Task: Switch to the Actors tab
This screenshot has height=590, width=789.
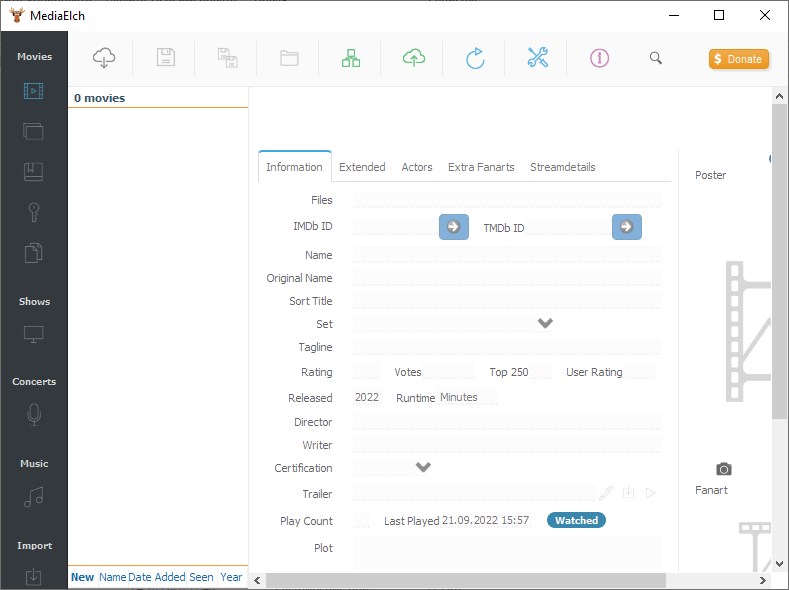Action: (x=417, y=167)
